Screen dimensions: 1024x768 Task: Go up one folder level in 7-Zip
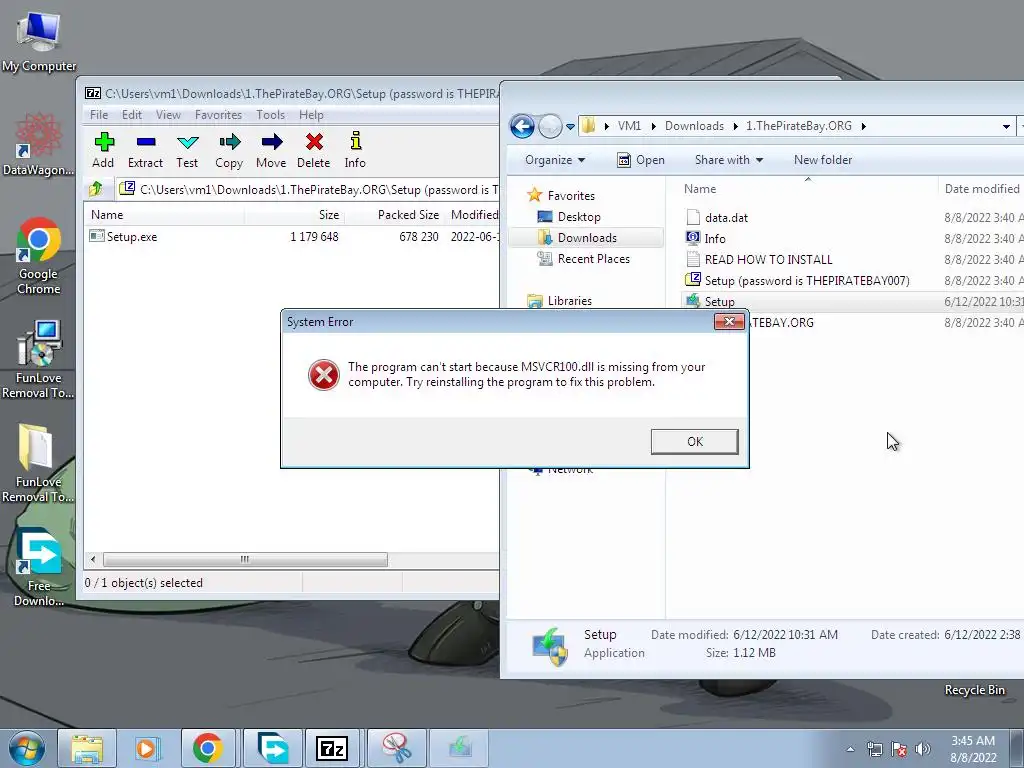[96, 189]
